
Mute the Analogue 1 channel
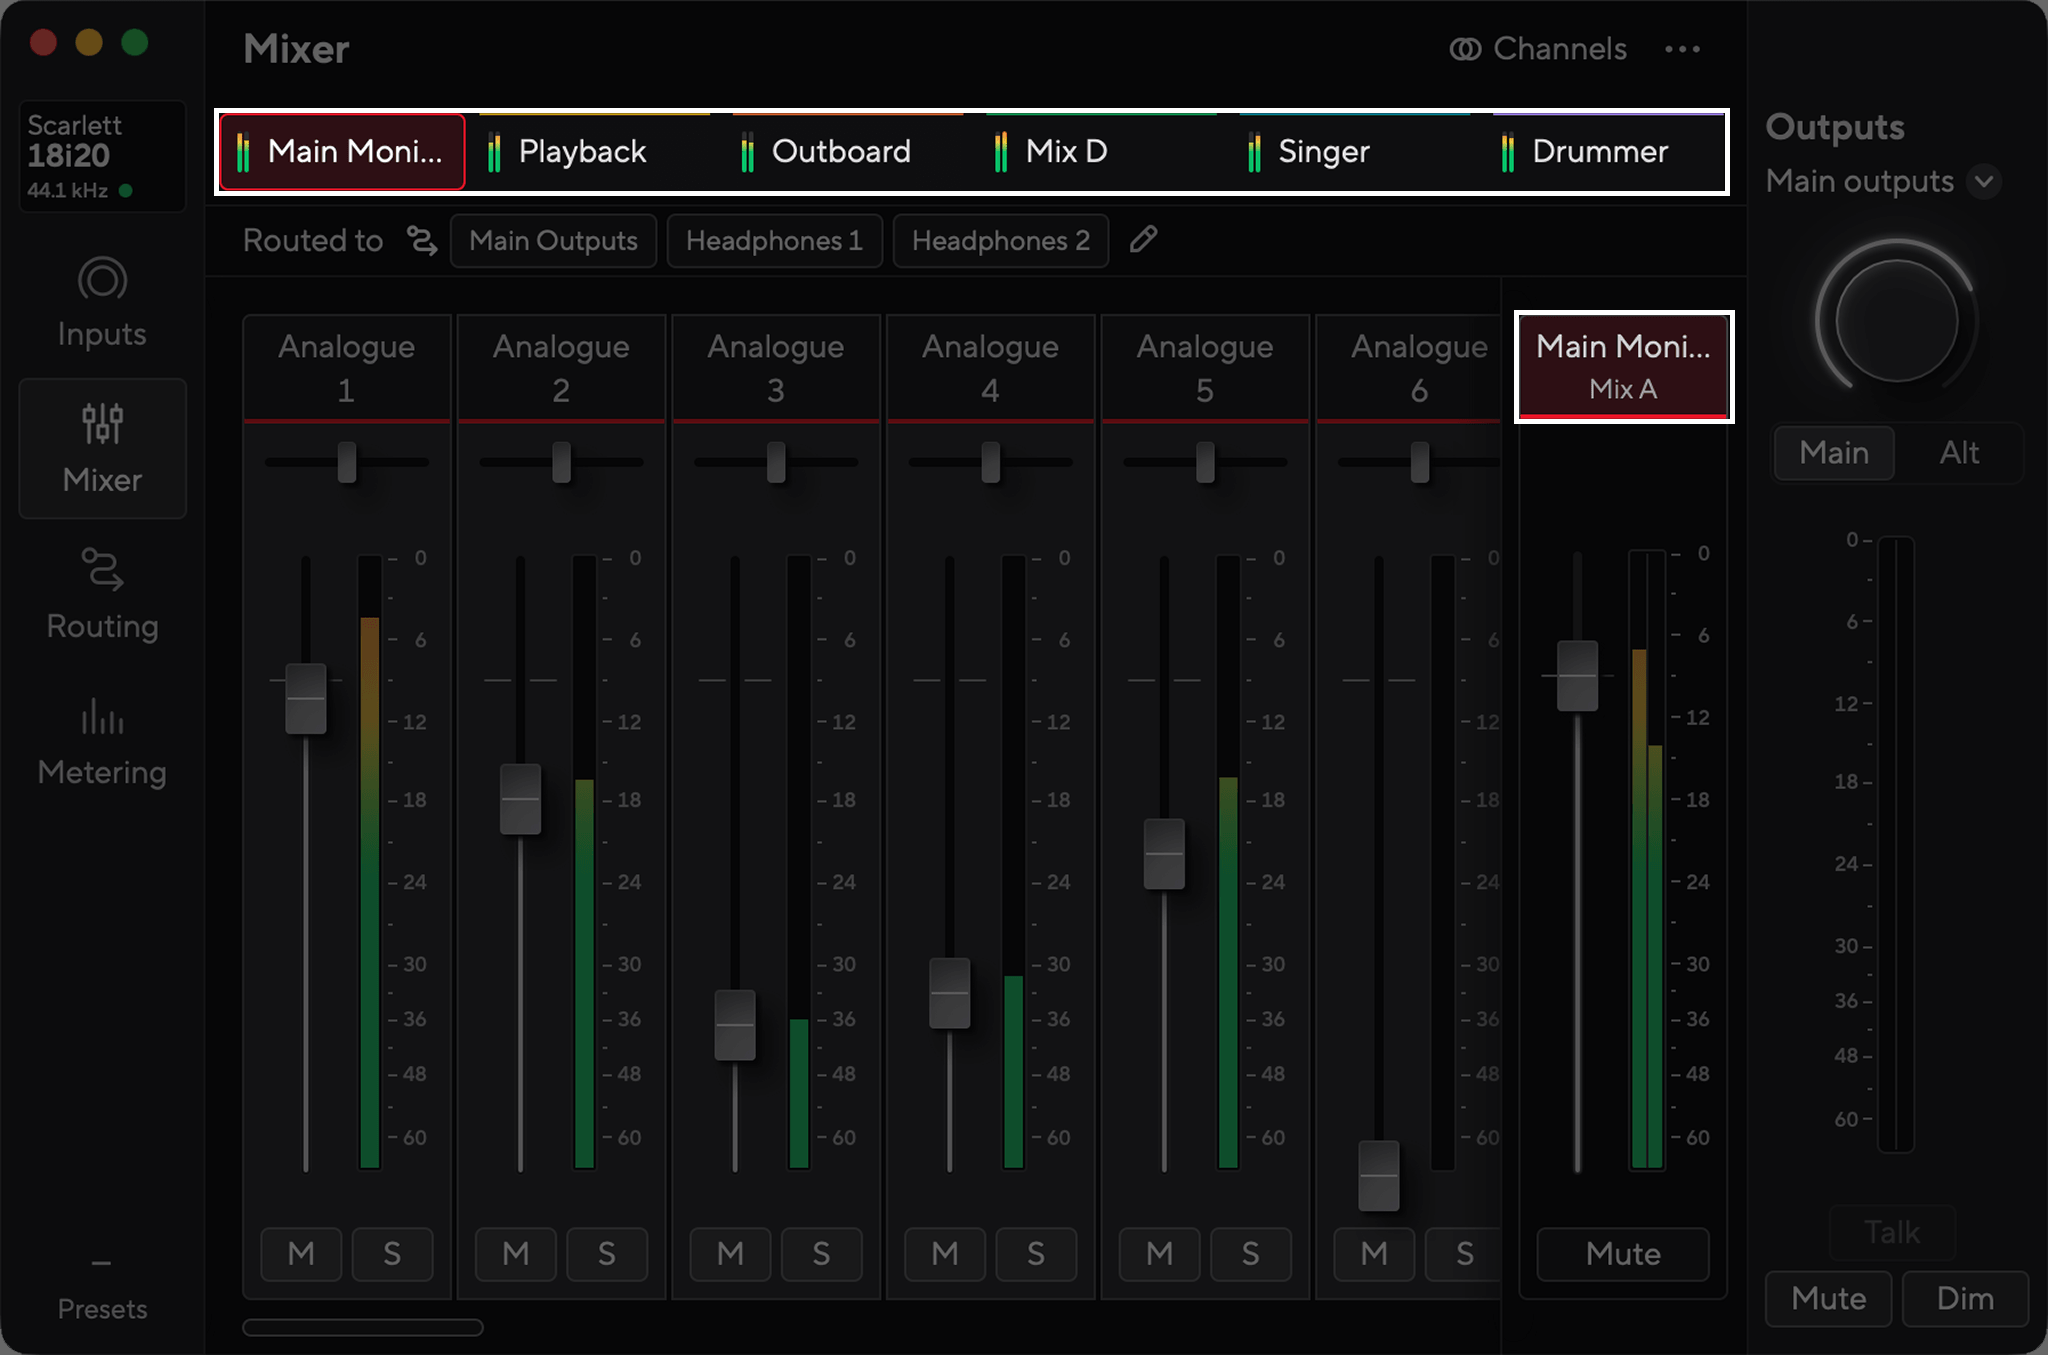(301, 1254)
